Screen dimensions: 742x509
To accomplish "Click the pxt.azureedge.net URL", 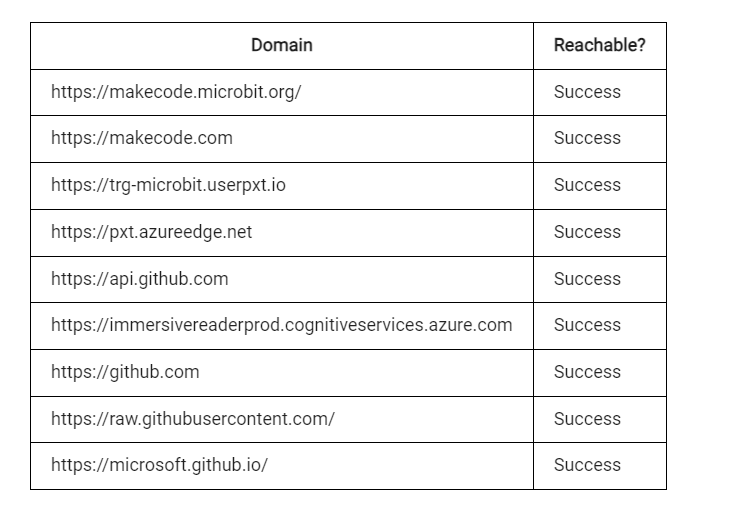I will [x=151, y=232].
